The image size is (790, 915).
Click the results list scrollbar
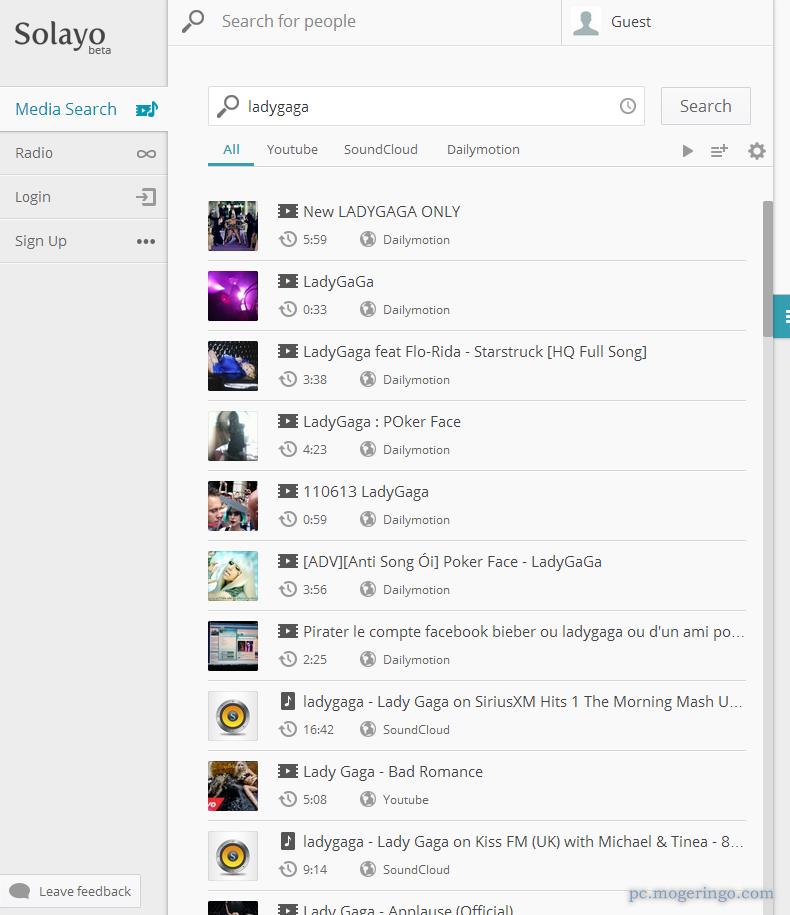pos(768,269)
